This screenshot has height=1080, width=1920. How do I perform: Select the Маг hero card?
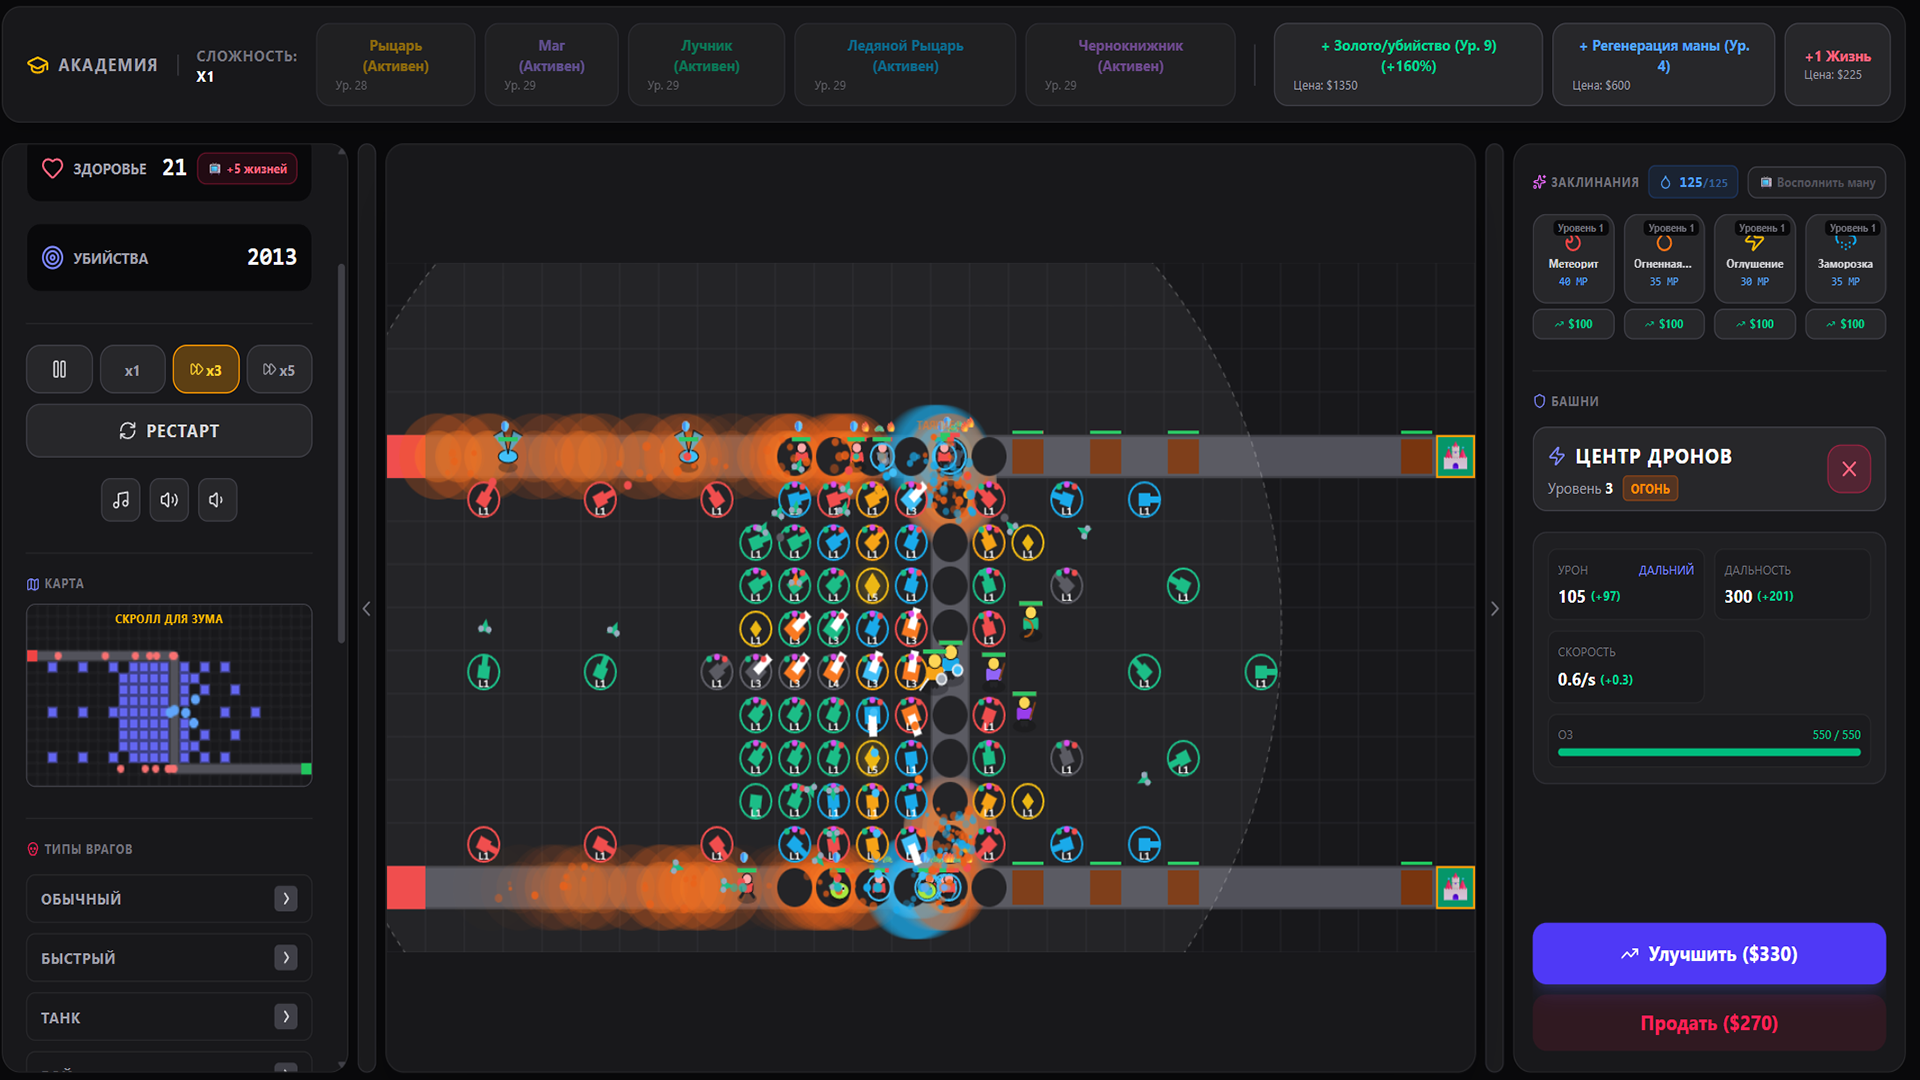pos(551,64)
